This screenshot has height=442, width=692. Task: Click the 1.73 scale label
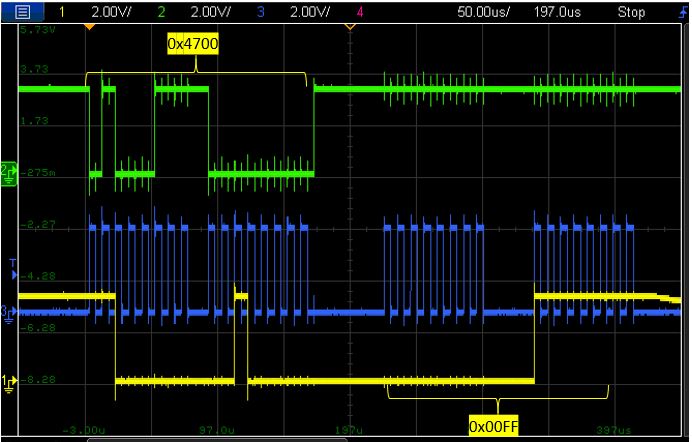34,121
